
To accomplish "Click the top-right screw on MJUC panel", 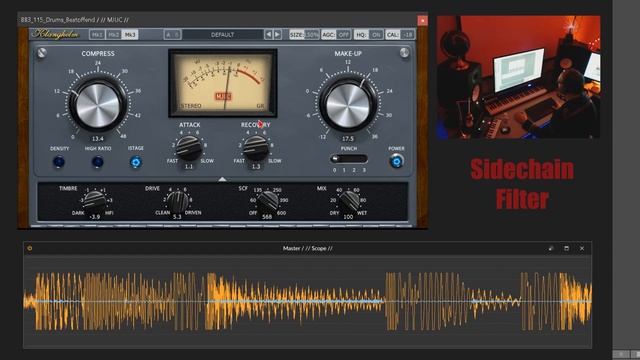I will coord(404,53).
